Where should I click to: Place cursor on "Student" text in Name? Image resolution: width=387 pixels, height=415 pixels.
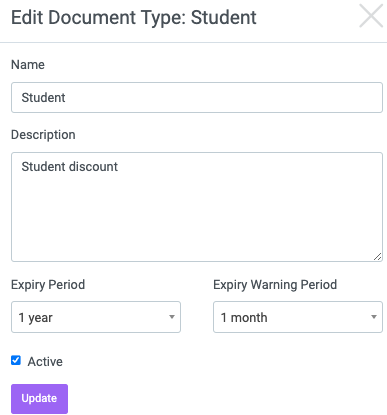tap(43, 98)
